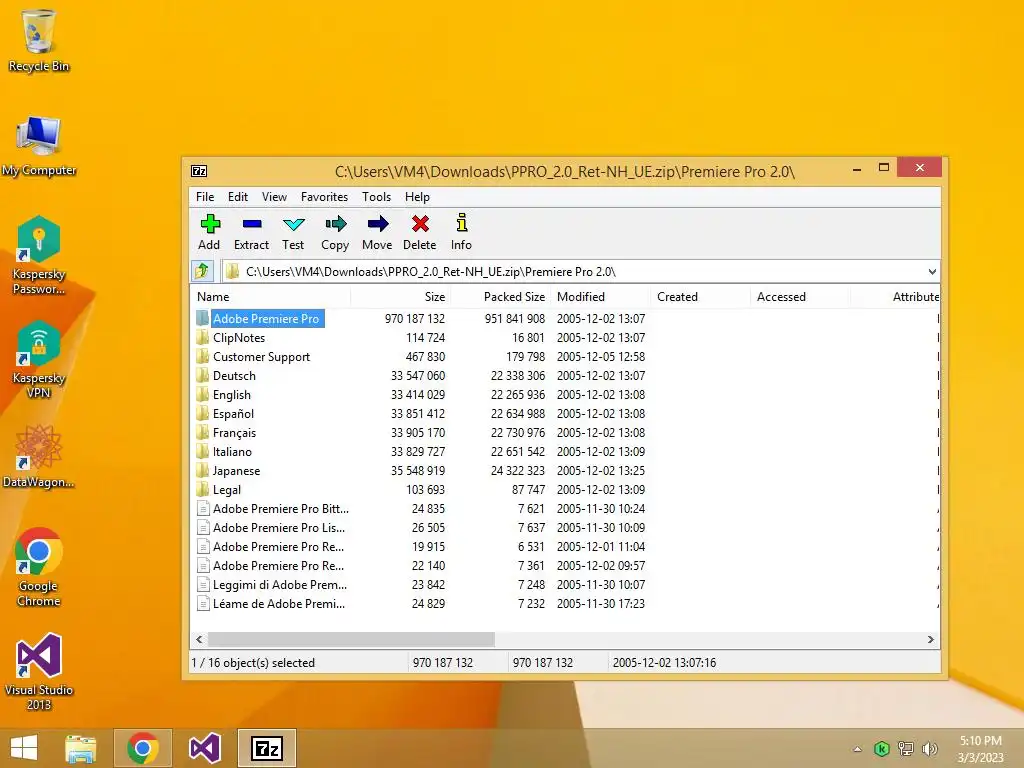Open the View menu
1024x768 pixels.
click(x=274, y=197)
